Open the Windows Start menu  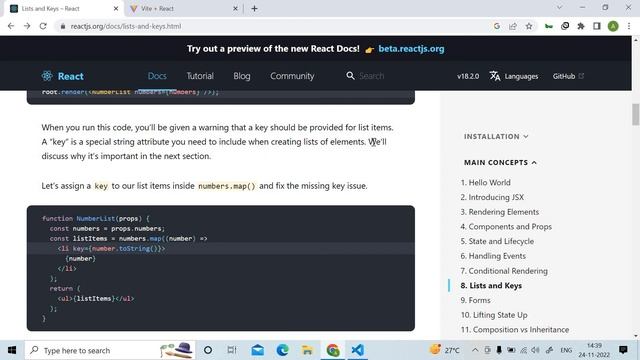tap(12, 350)
